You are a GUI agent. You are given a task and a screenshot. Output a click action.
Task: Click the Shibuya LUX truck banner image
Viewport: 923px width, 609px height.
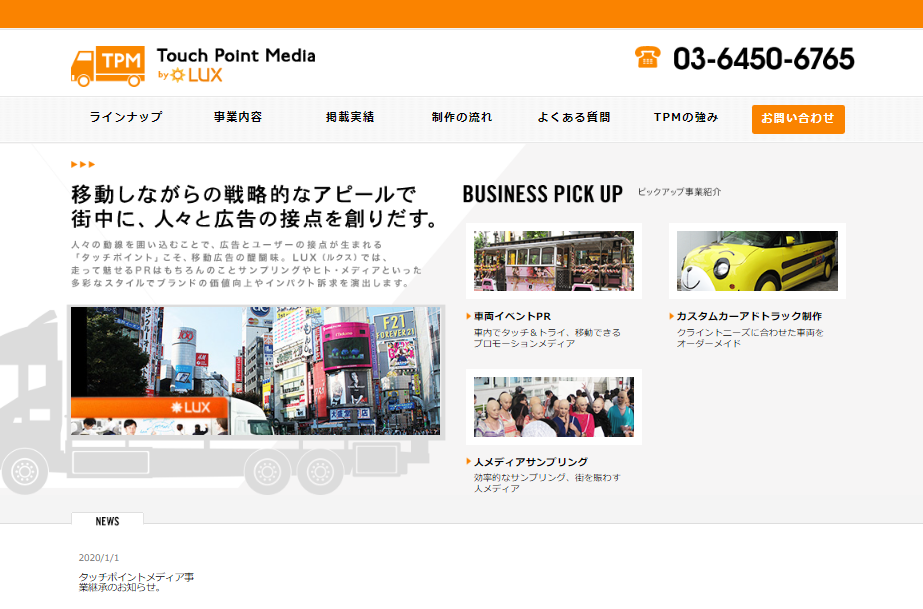coord(256,372)
